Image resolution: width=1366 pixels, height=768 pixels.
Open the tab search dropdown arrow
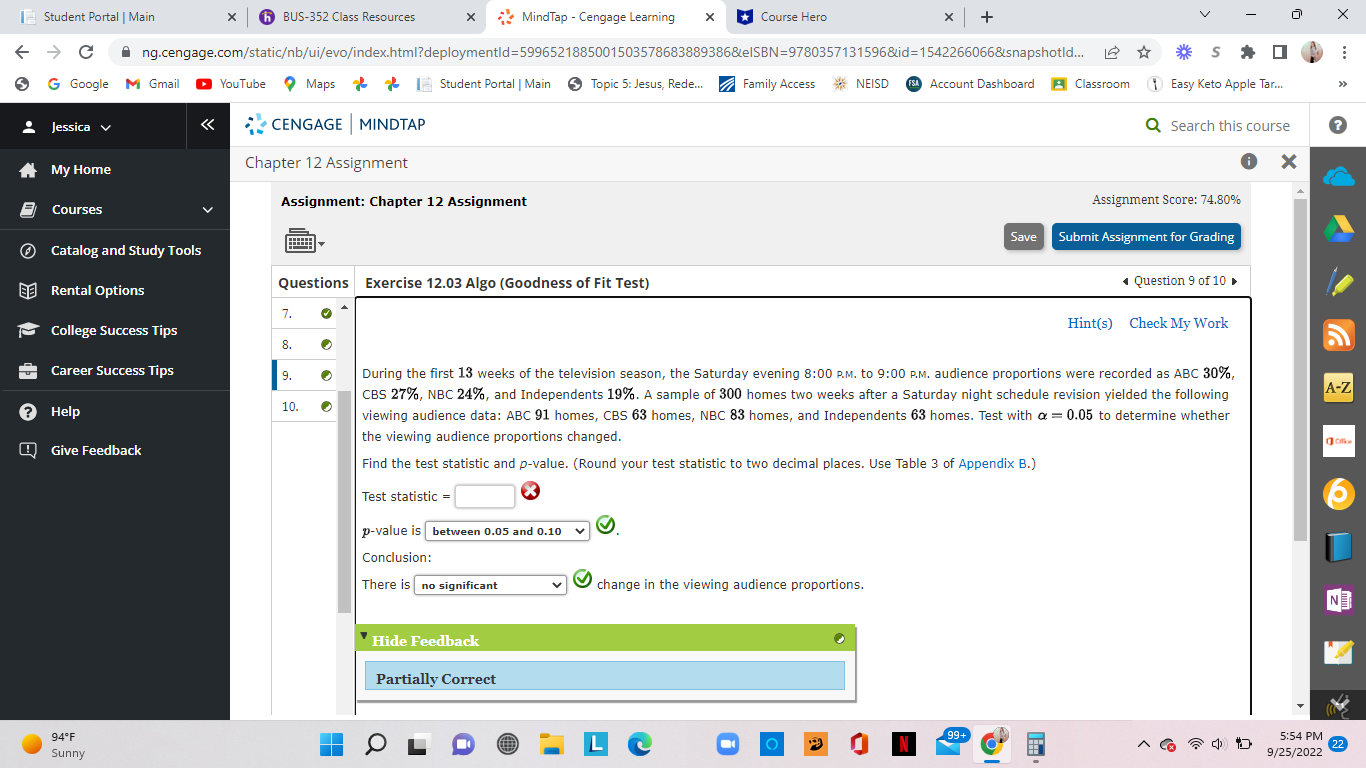coord(1204,16)
